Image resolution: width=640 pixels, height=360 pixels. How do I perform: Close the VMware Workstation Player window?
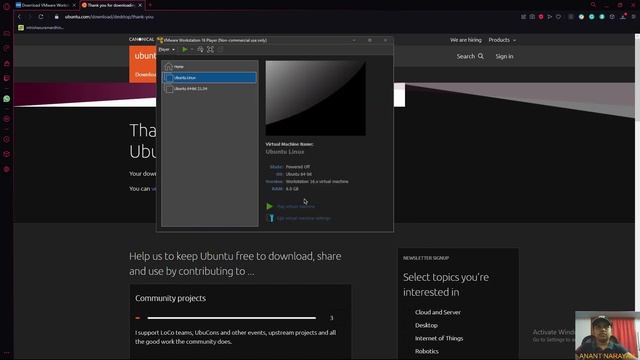(385, 40)
